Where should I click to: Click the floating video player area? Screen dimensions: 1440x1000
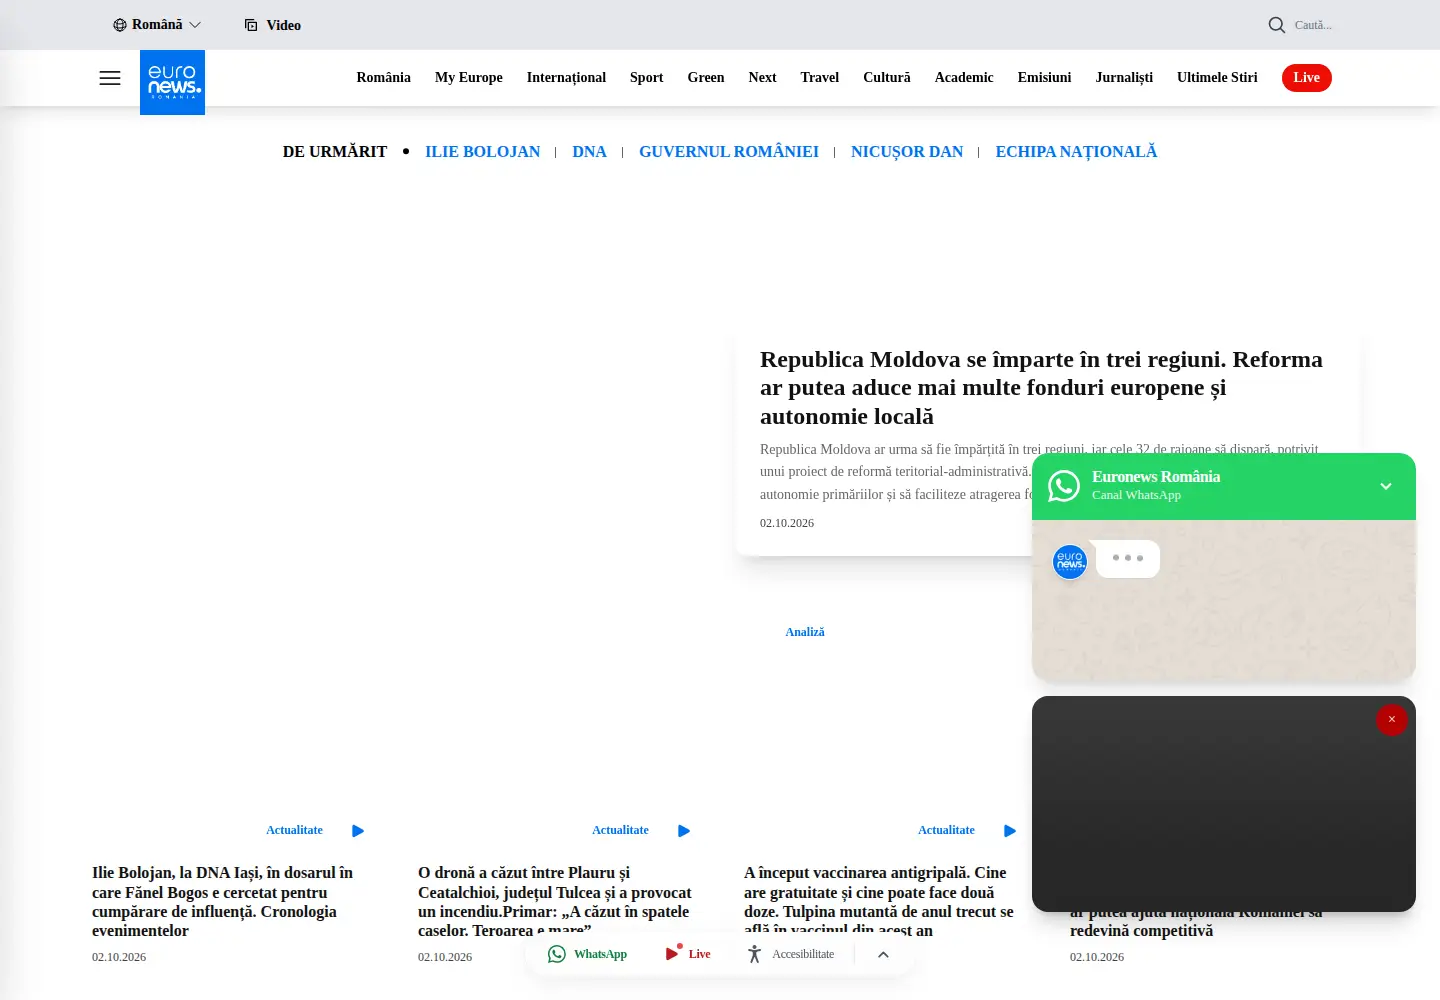point(1224,804)
